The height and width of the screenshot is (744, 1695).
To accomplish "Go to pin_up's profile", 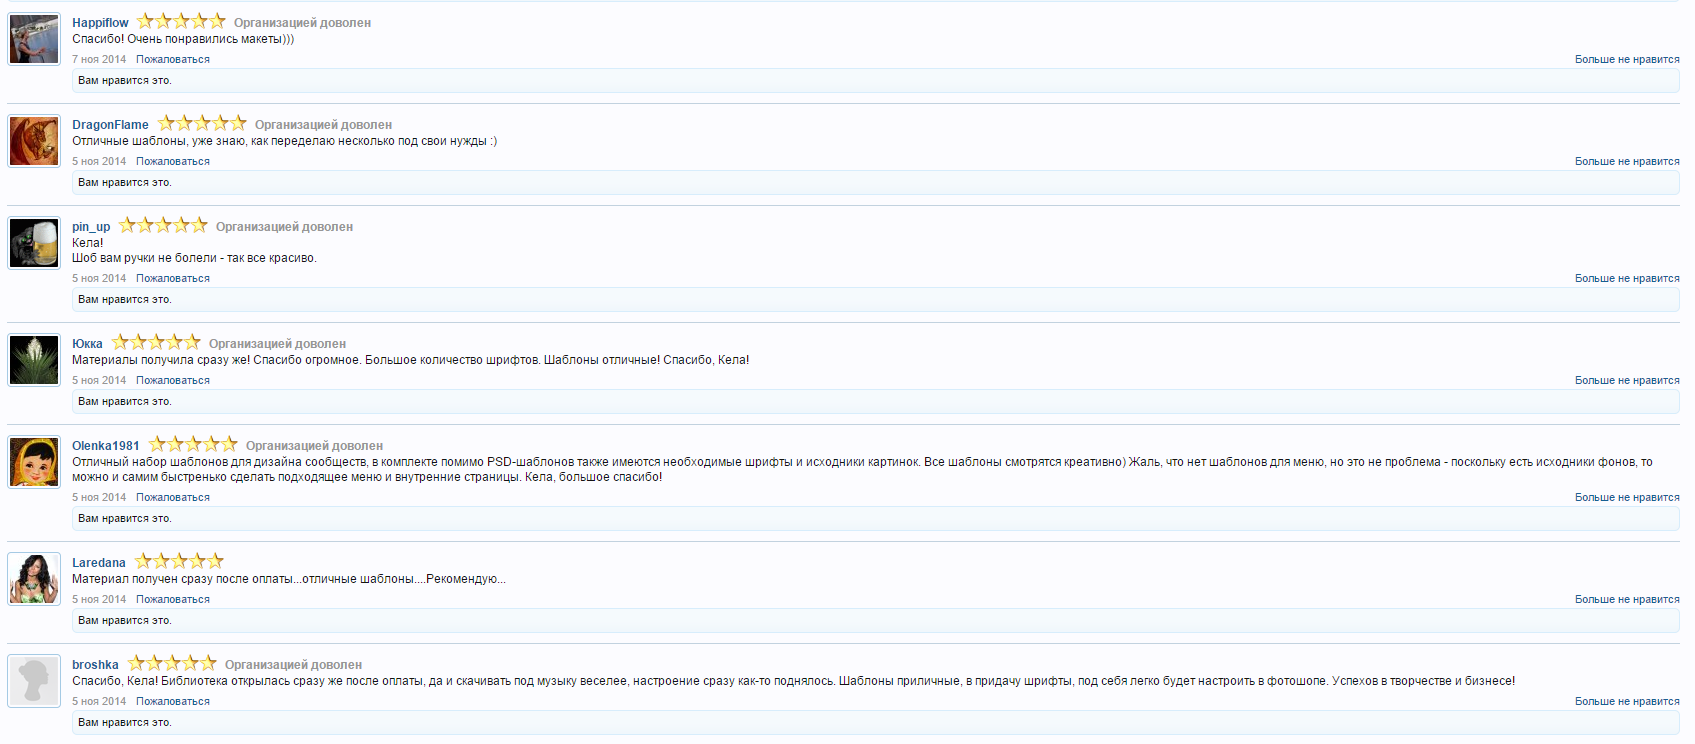I will (91, 227).
